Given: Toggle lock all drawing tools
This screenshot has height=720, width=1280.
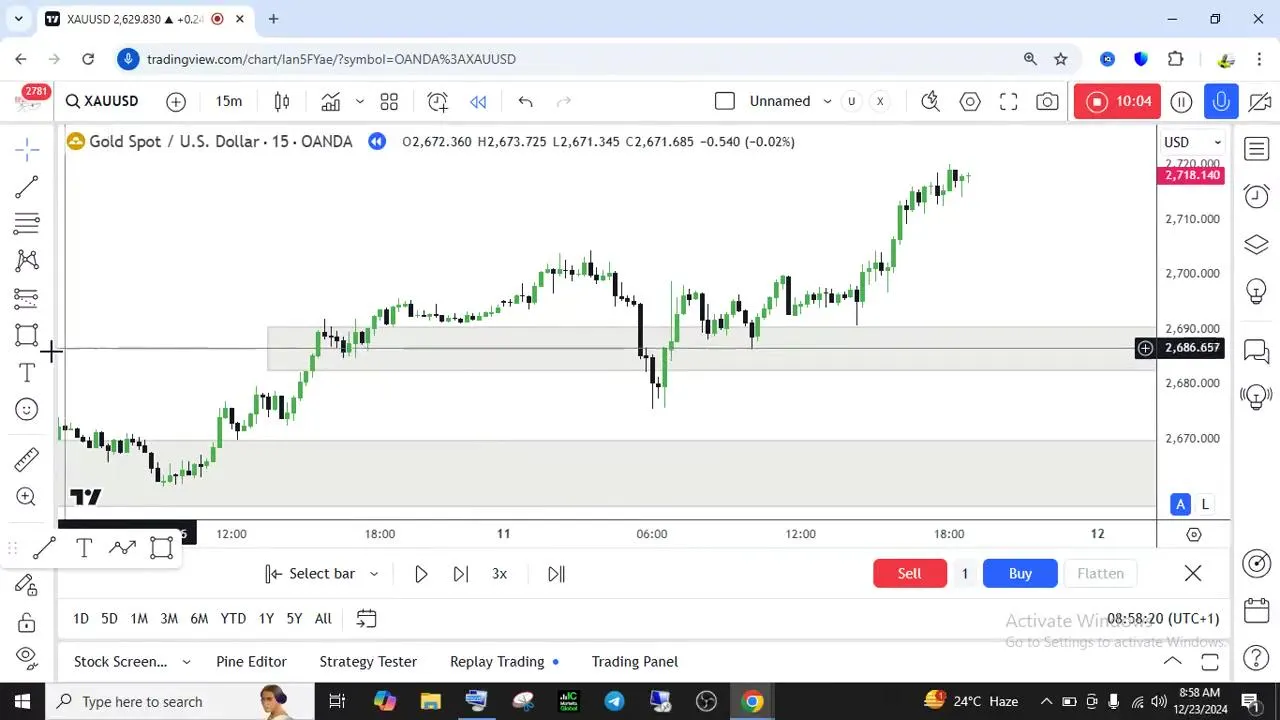Looking at the screenshot, I should click(x=27, y=622).
